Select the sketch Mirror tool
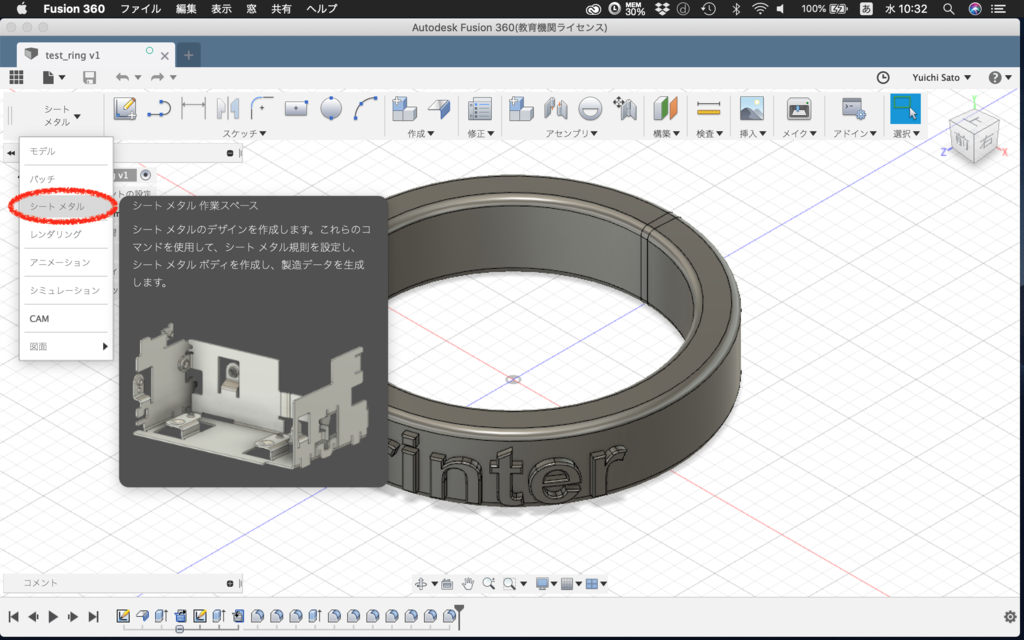 tap(228, 108)
